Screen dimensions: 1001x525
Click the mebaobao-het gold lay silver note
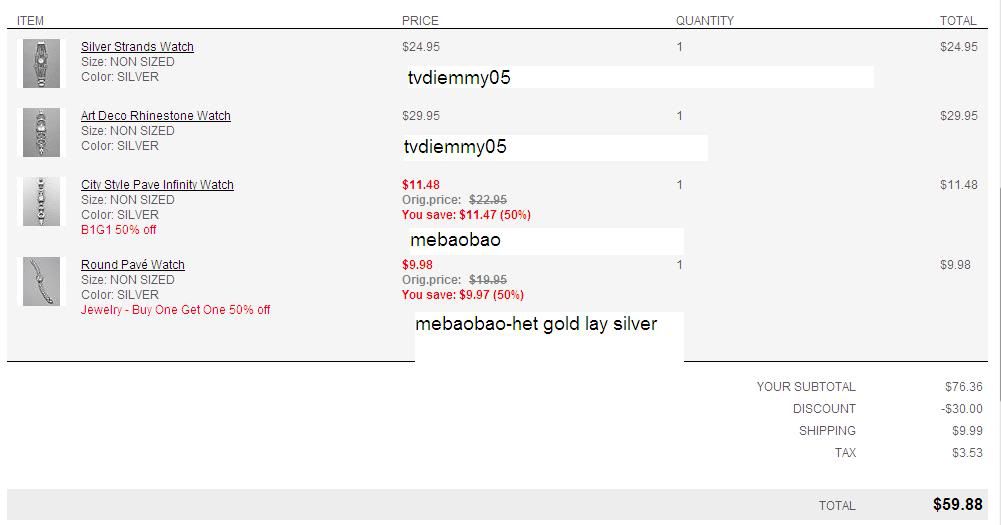[x=548, y=335]
